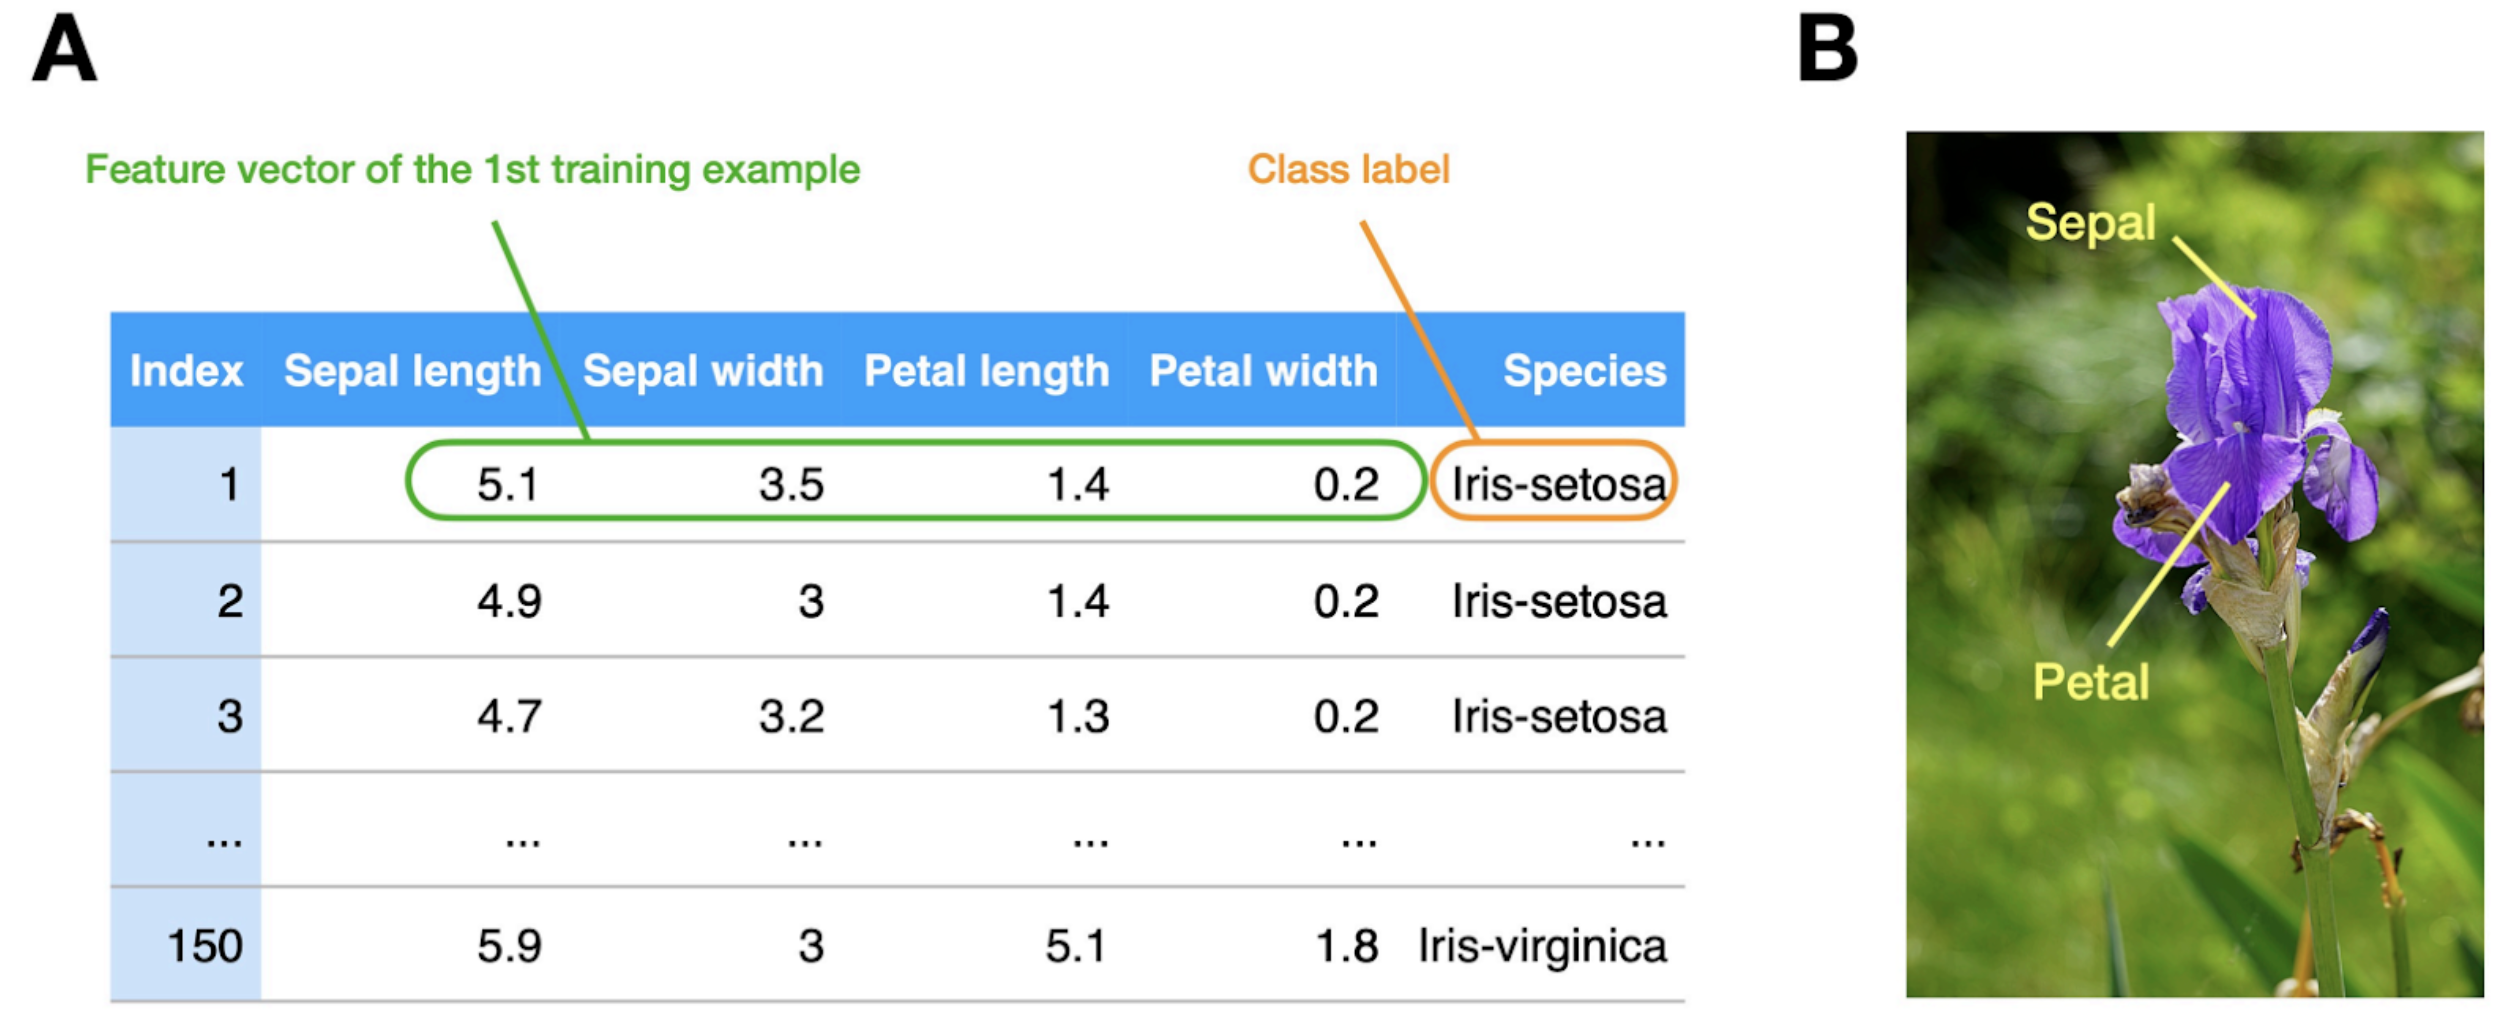Select the sepal width value 3.5
The height and width of the screenshot is (1032, 2498).
tap(791, 485)
